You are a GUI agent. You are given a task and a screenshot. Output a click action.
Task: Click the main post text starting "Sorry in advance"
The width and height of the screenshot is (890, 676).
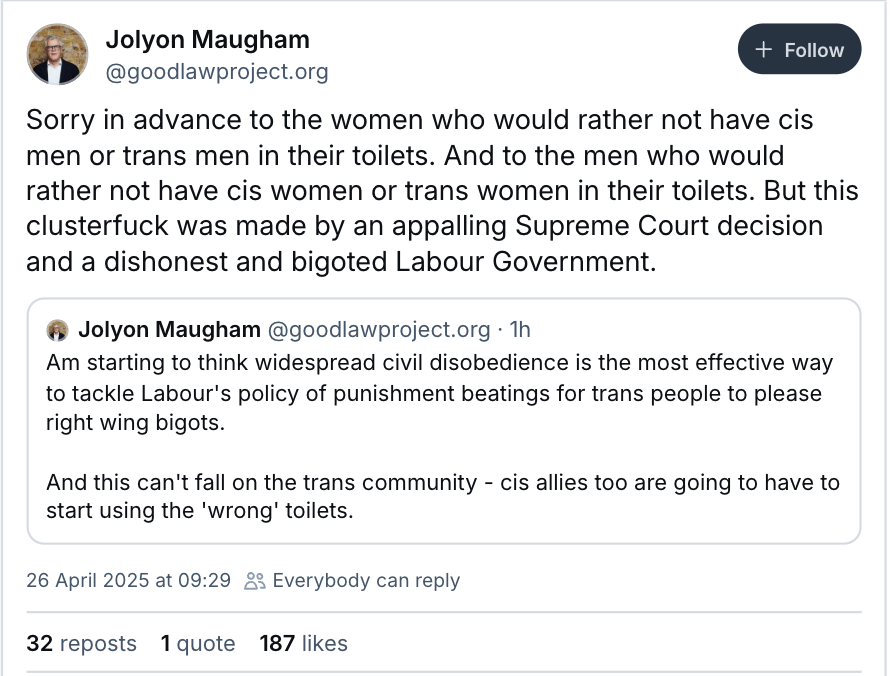point(419,122)
